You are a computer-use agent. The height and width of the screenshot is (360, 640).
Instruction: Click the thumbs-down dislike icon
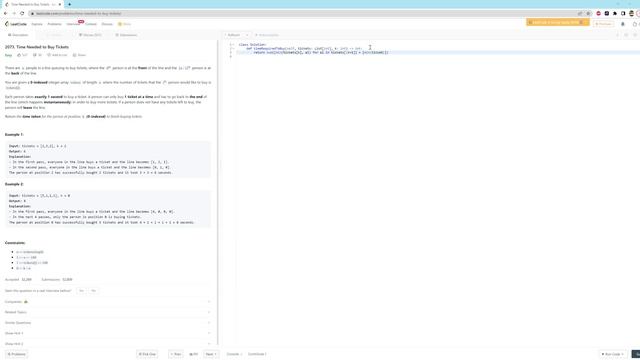point(35,55)
